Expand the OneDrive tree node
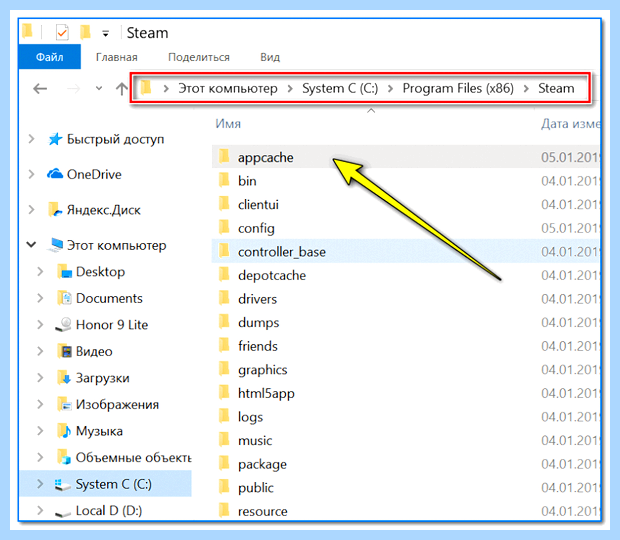Image resolution: width=620 pixels, height=540 pixels. (31, 174)
